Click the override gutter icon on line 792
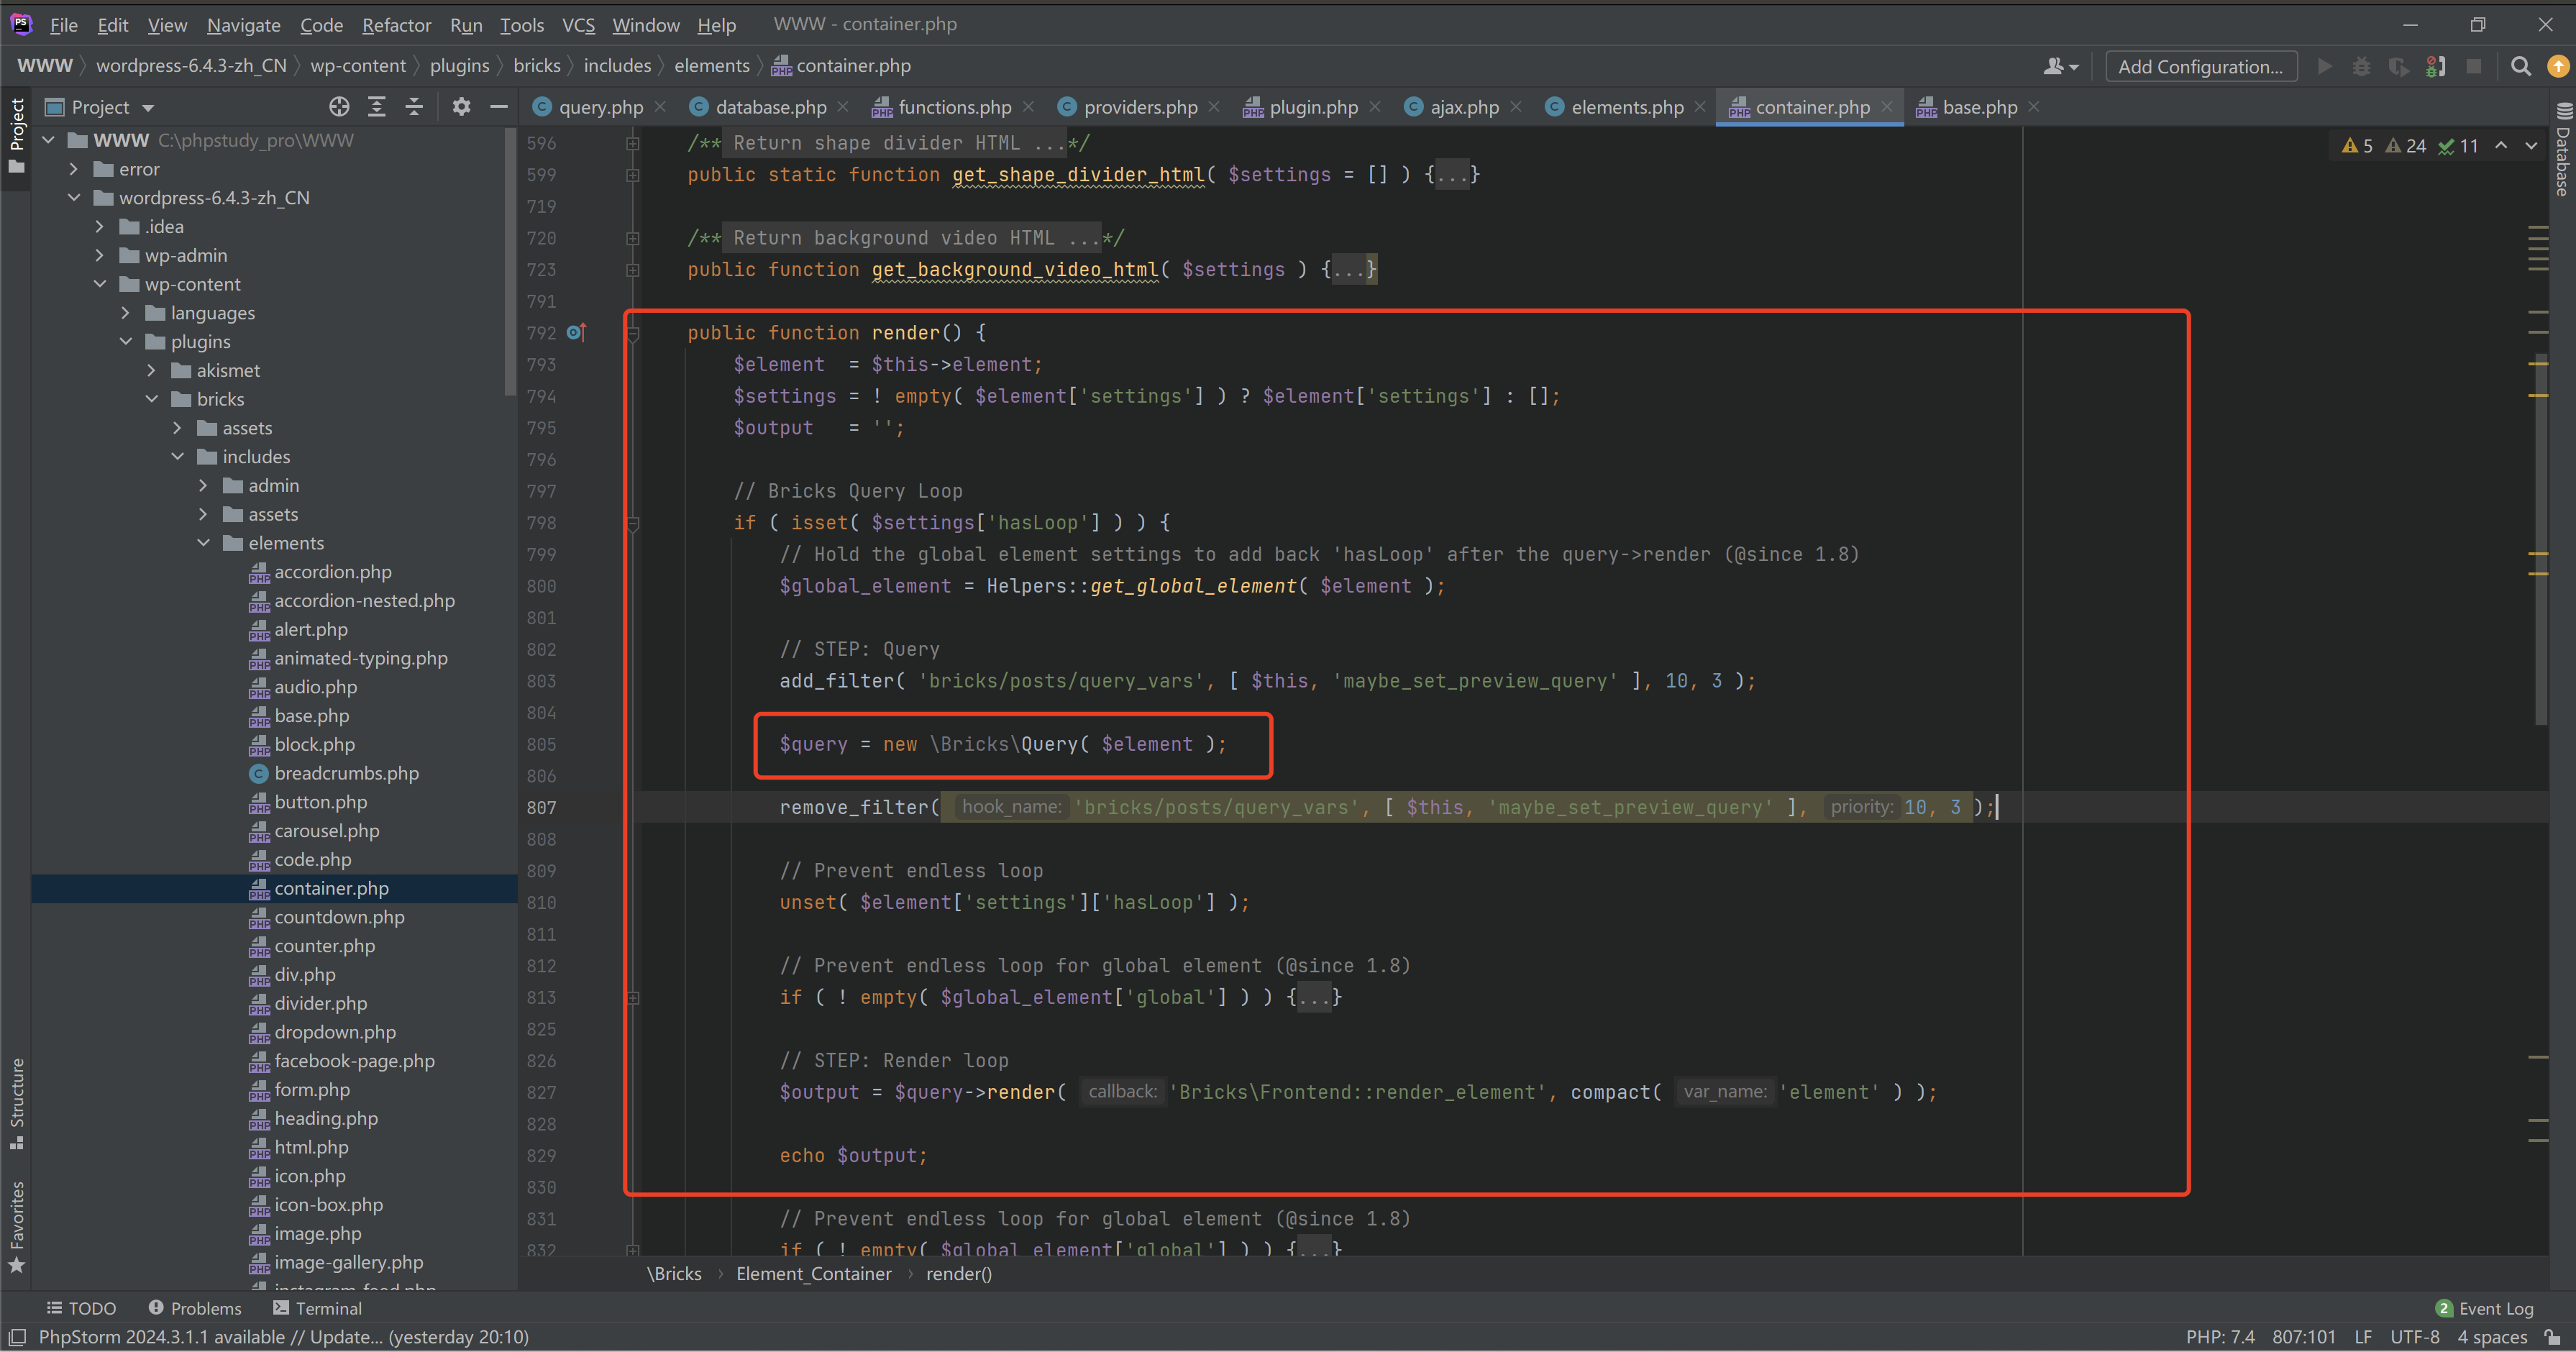 [x=576, y=332]
